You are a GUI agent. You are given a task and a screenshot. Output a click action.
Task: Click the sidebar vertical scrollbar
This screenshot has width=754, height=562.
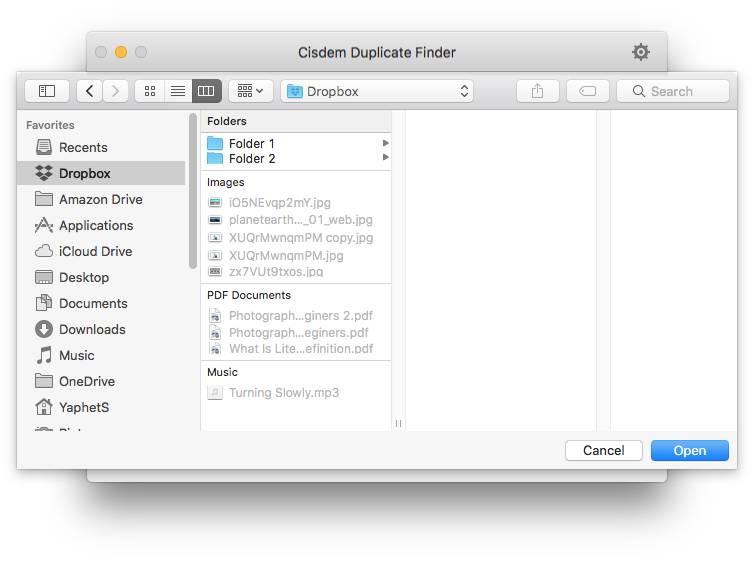point(193,191)
